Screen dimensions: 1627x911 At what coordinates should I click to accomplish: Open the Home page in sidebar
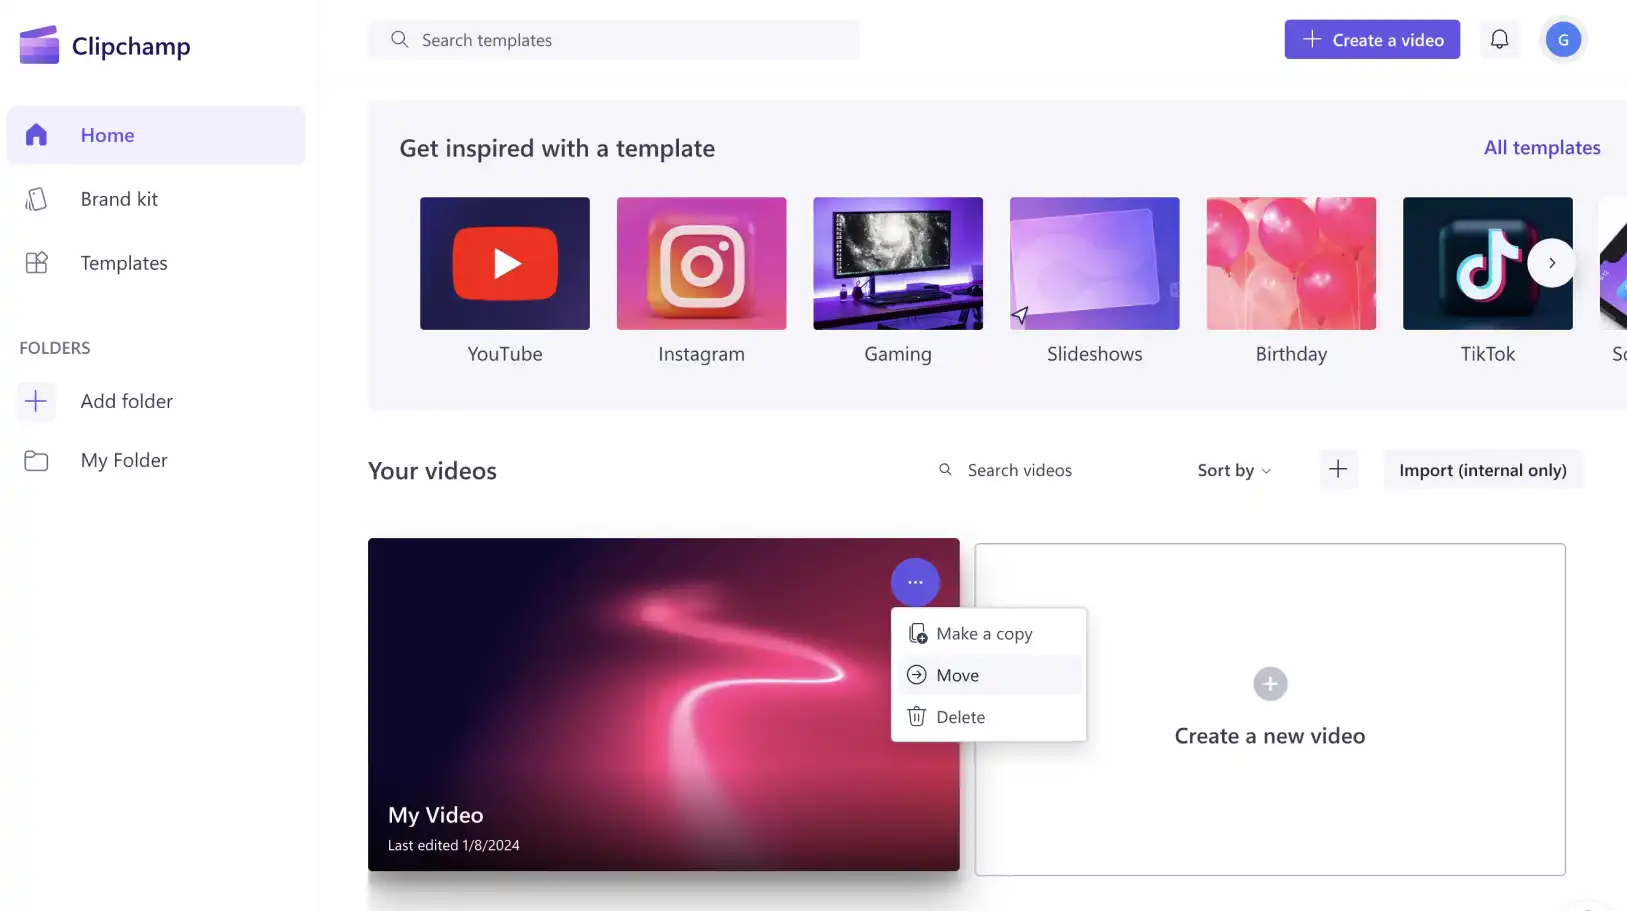pos(156,135)
